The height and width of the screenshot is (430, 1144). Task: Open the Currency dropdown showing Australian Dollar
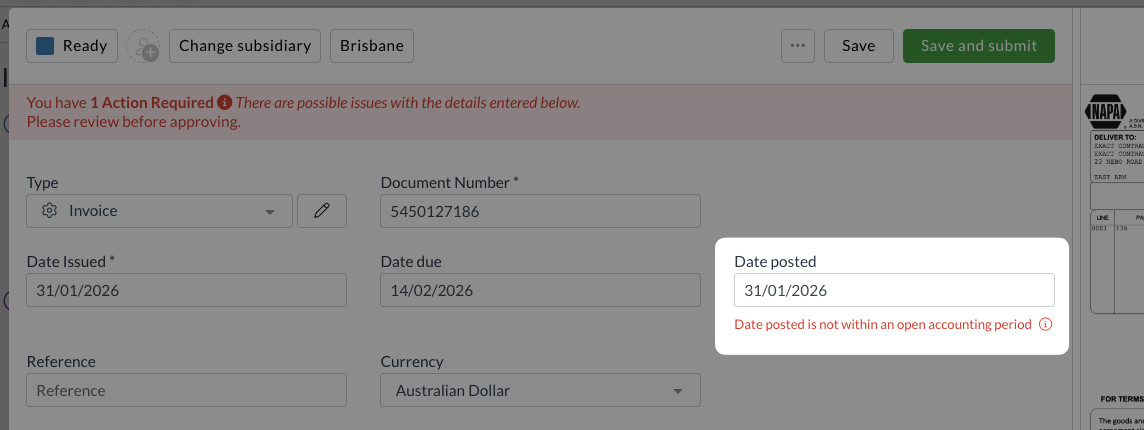[x=540, y=390]
